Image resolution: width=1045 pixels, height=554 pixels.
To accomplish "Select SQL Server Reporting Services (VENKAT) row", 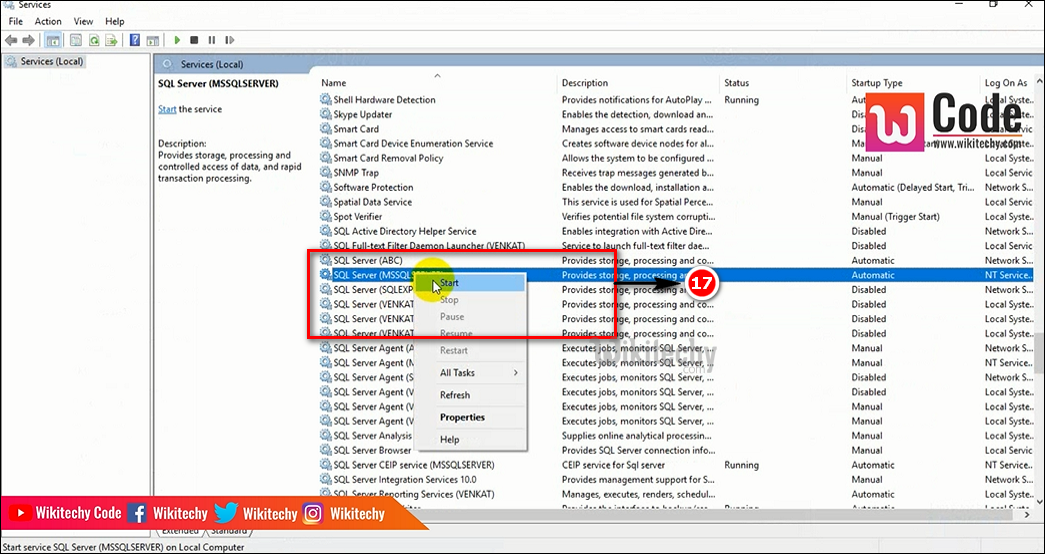I will [x=676, y=494].
